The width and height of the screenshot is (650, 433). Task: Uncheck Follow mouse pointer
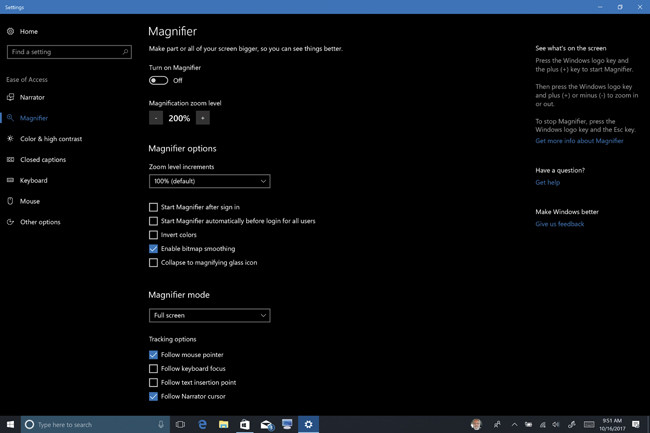coord(153,355)
